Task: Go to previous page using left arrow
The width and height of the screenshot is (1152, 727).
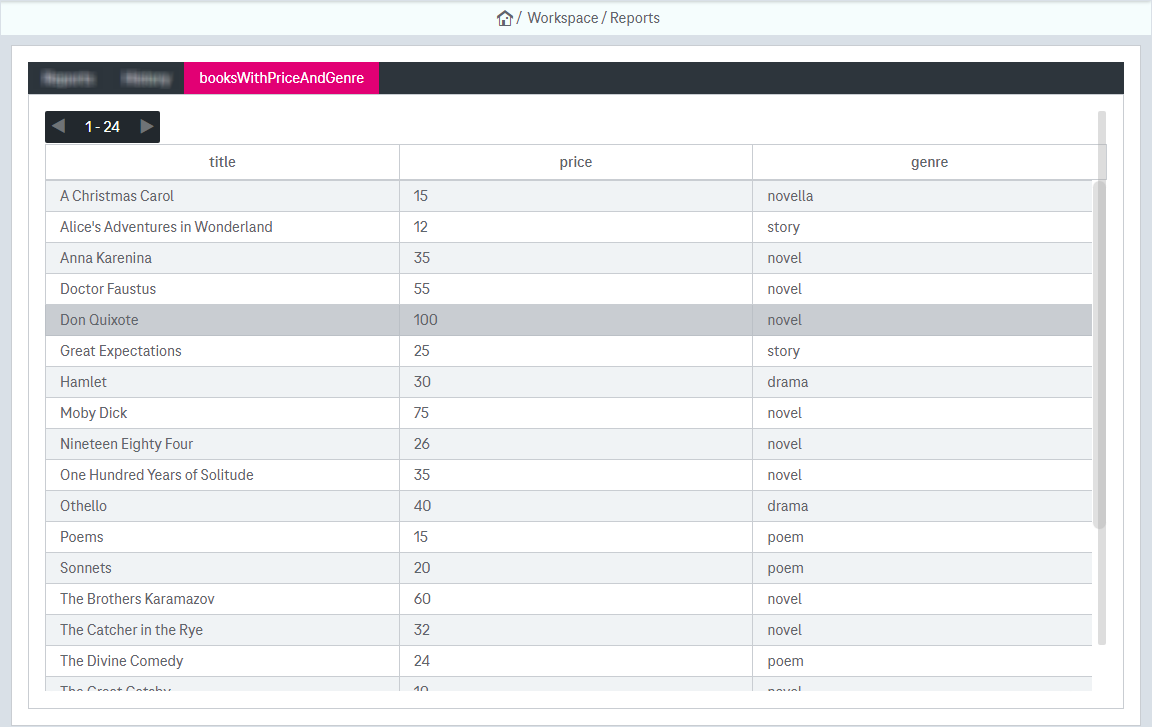Action: point(59,126)
